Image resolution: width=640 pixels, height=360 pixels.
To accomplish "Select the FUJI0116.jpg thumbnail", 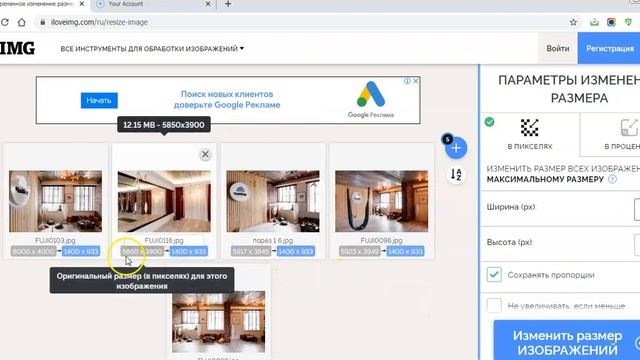I will tap(164, 201).
